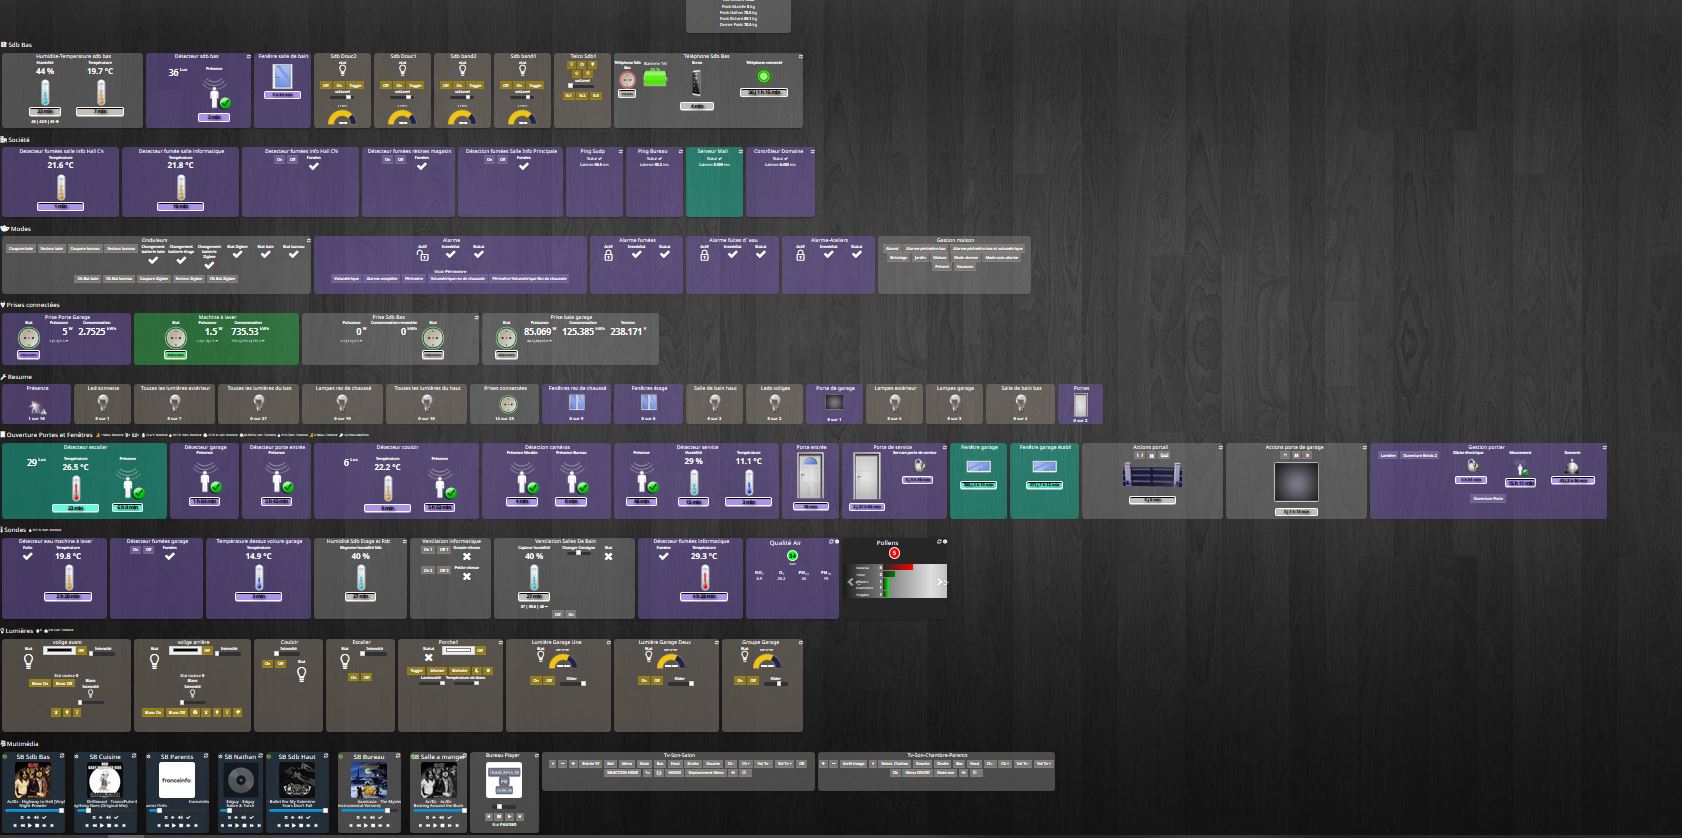Open the Porte de garage summary tile
The width and height of the screenshot is (1682, 838).
pos(835,404)
